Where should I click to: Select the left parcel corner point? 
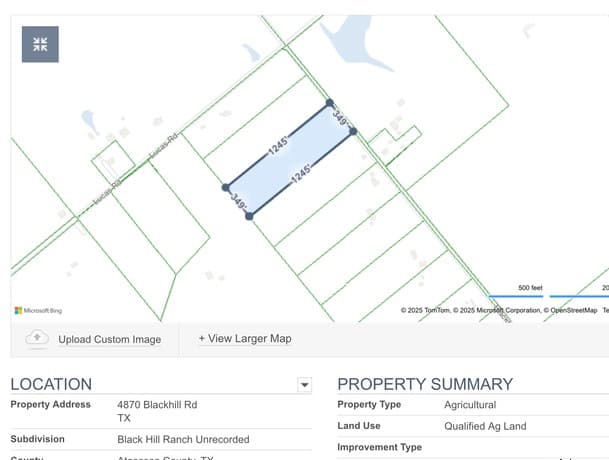(226, 188)
